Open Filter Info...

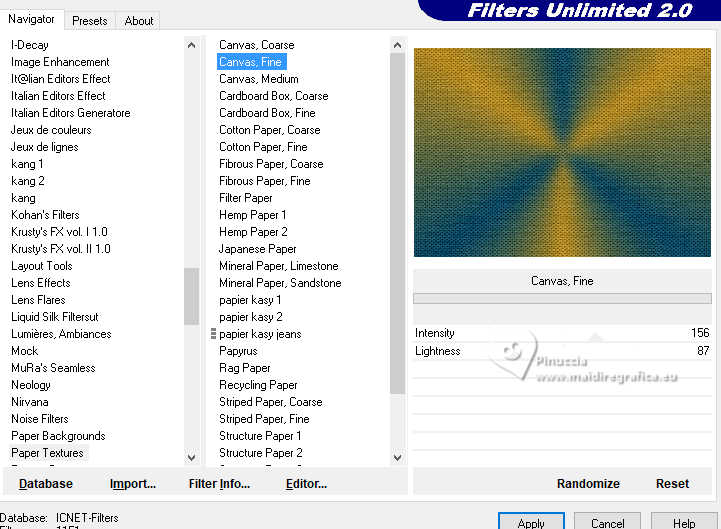[x=219, y=483]
